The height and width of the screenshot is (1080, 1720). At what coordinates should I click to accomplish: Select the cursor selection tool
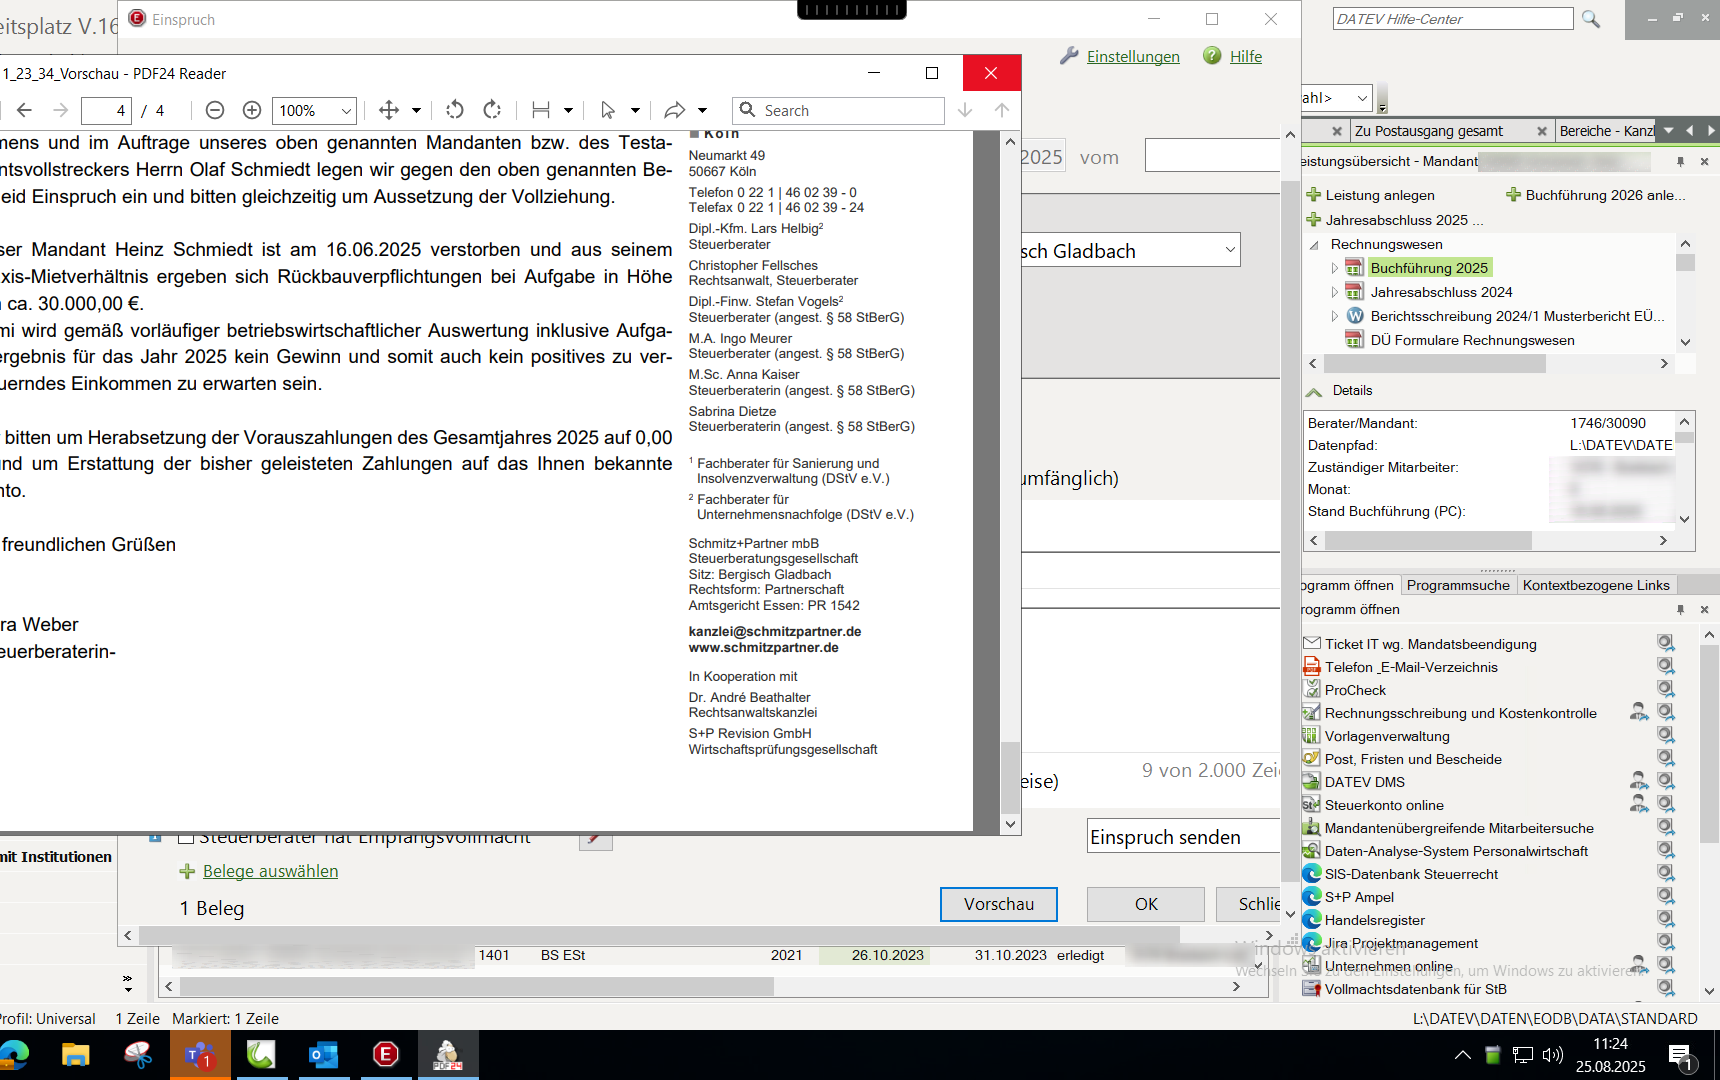tap(607, 110)
